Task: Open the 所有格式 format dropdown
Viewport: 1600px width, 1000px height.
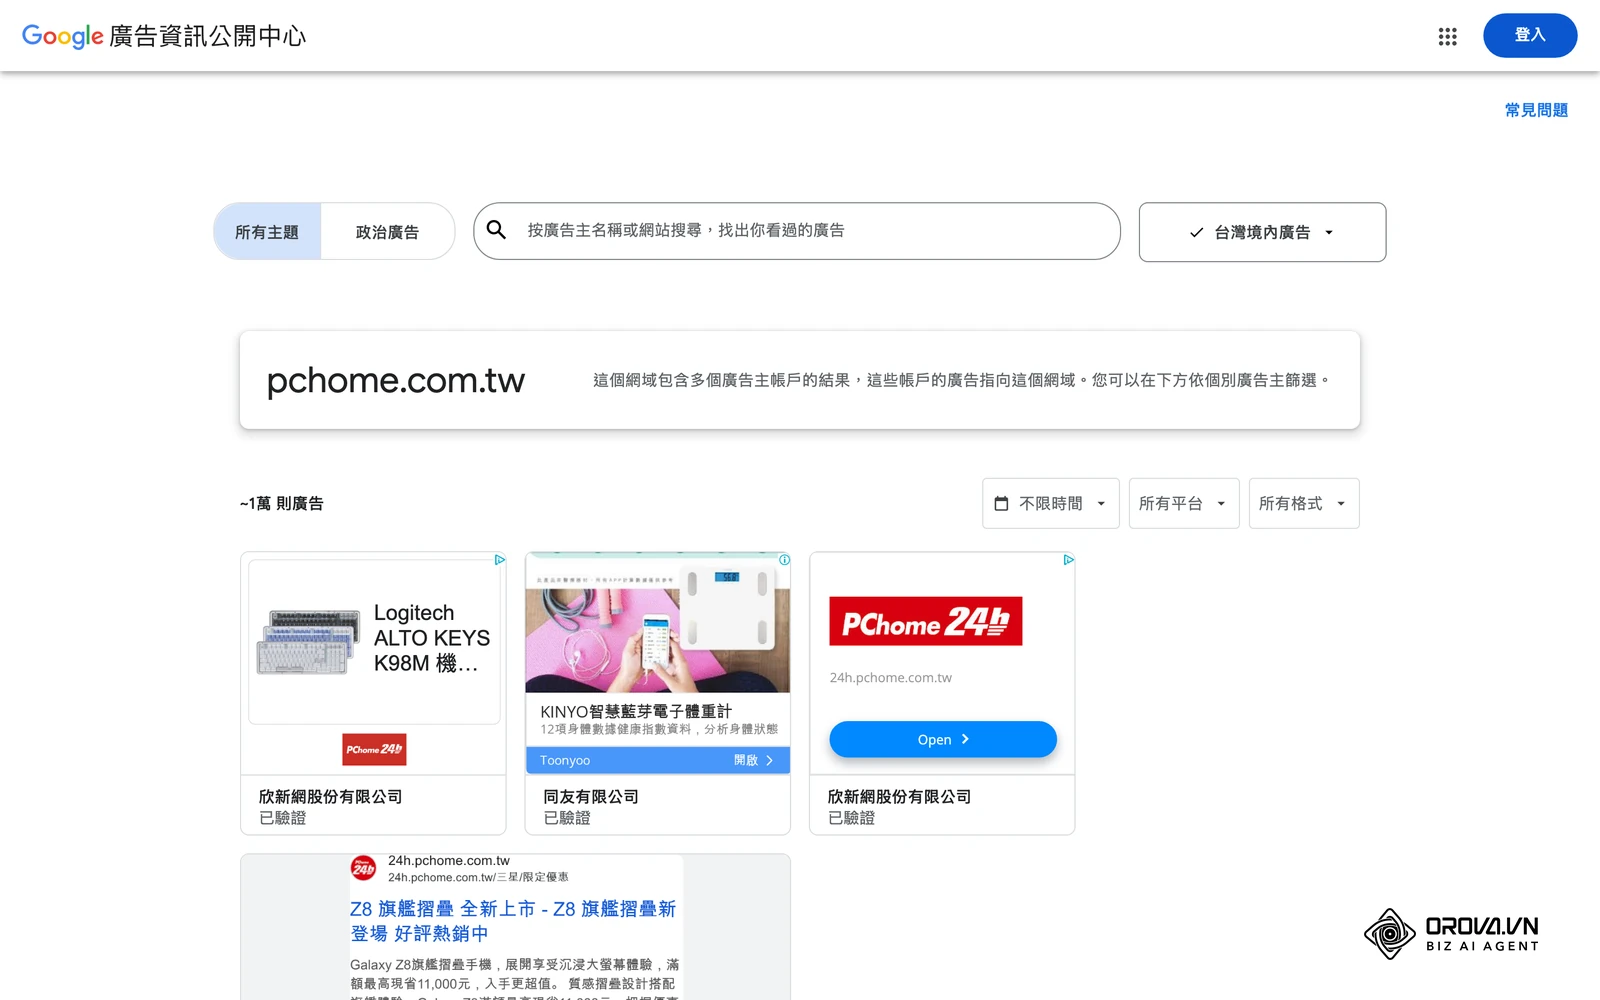Action: [1304, 503]
